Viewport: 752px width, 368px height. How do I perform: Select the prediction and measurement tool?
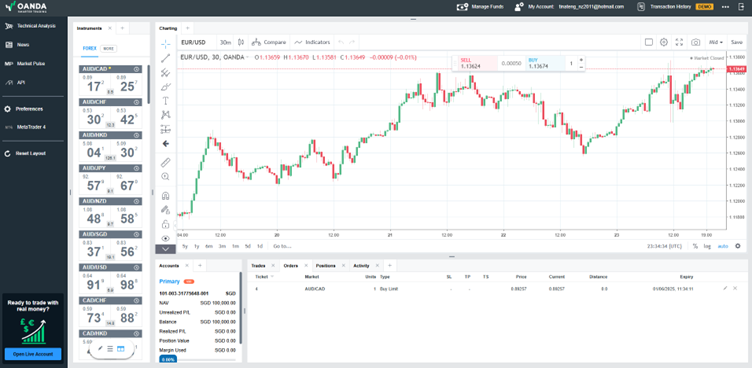pos(165,129)
